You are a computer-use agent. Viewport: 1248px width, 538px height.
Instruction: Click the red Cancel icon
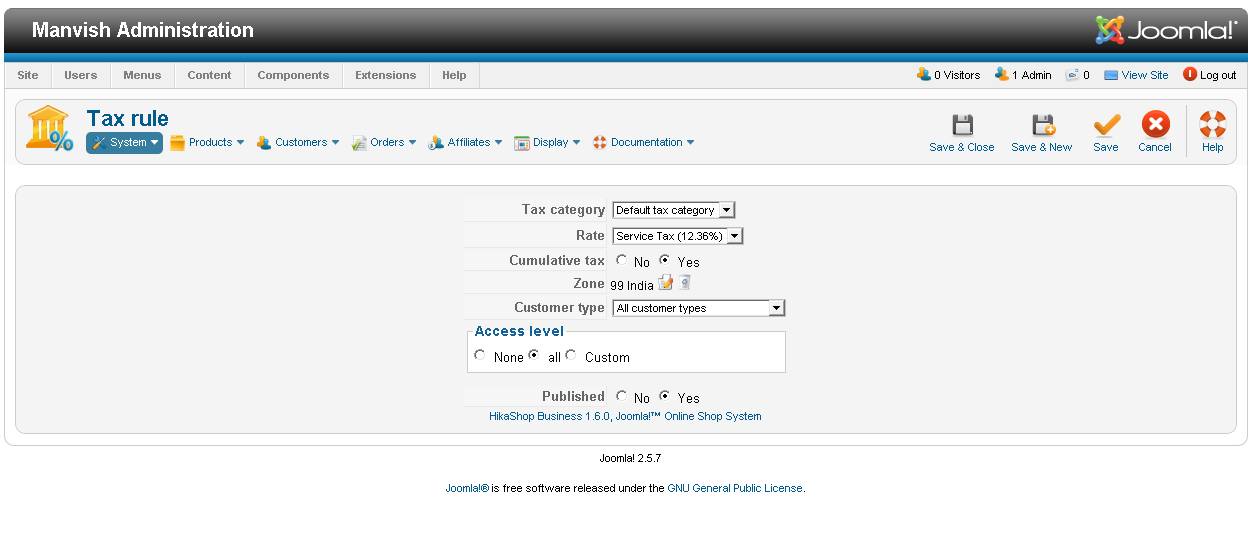1155,125
